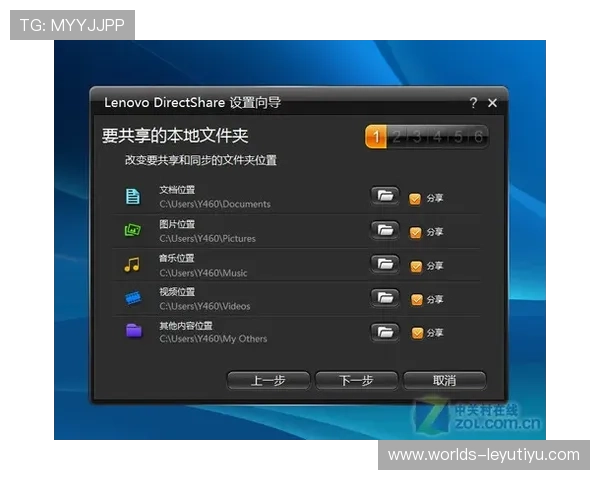Select step 1 in wizard progress

[x=376, y=137]
